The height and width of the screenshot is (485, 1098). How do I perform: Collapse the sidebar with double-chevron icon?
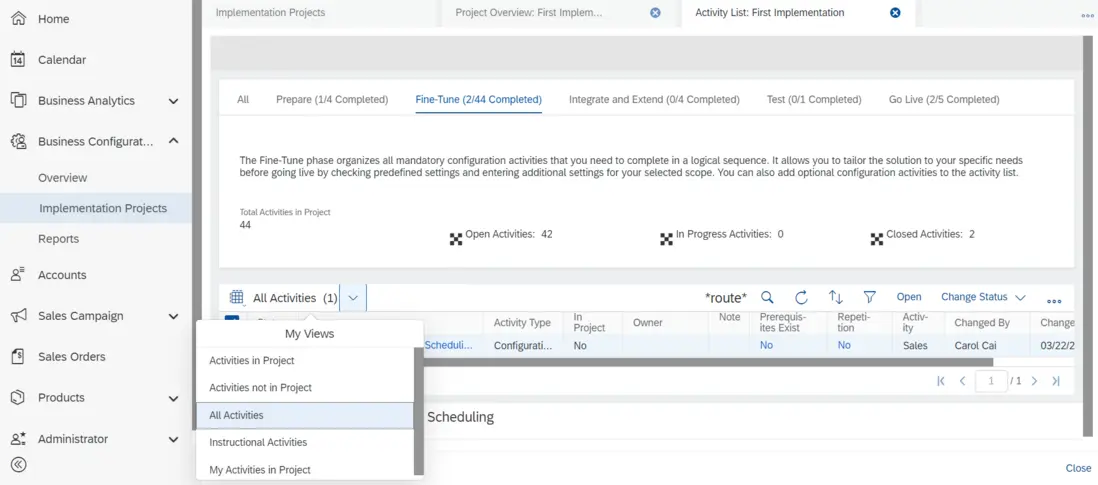pos(18,465)
